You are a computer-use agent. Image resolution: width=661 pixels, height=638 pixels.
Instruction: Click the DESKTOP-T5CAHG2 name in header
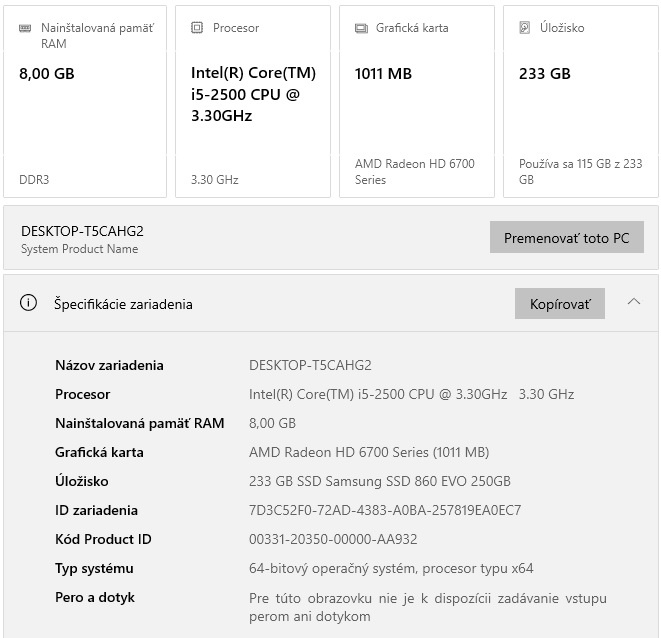(x=82, y=231)
